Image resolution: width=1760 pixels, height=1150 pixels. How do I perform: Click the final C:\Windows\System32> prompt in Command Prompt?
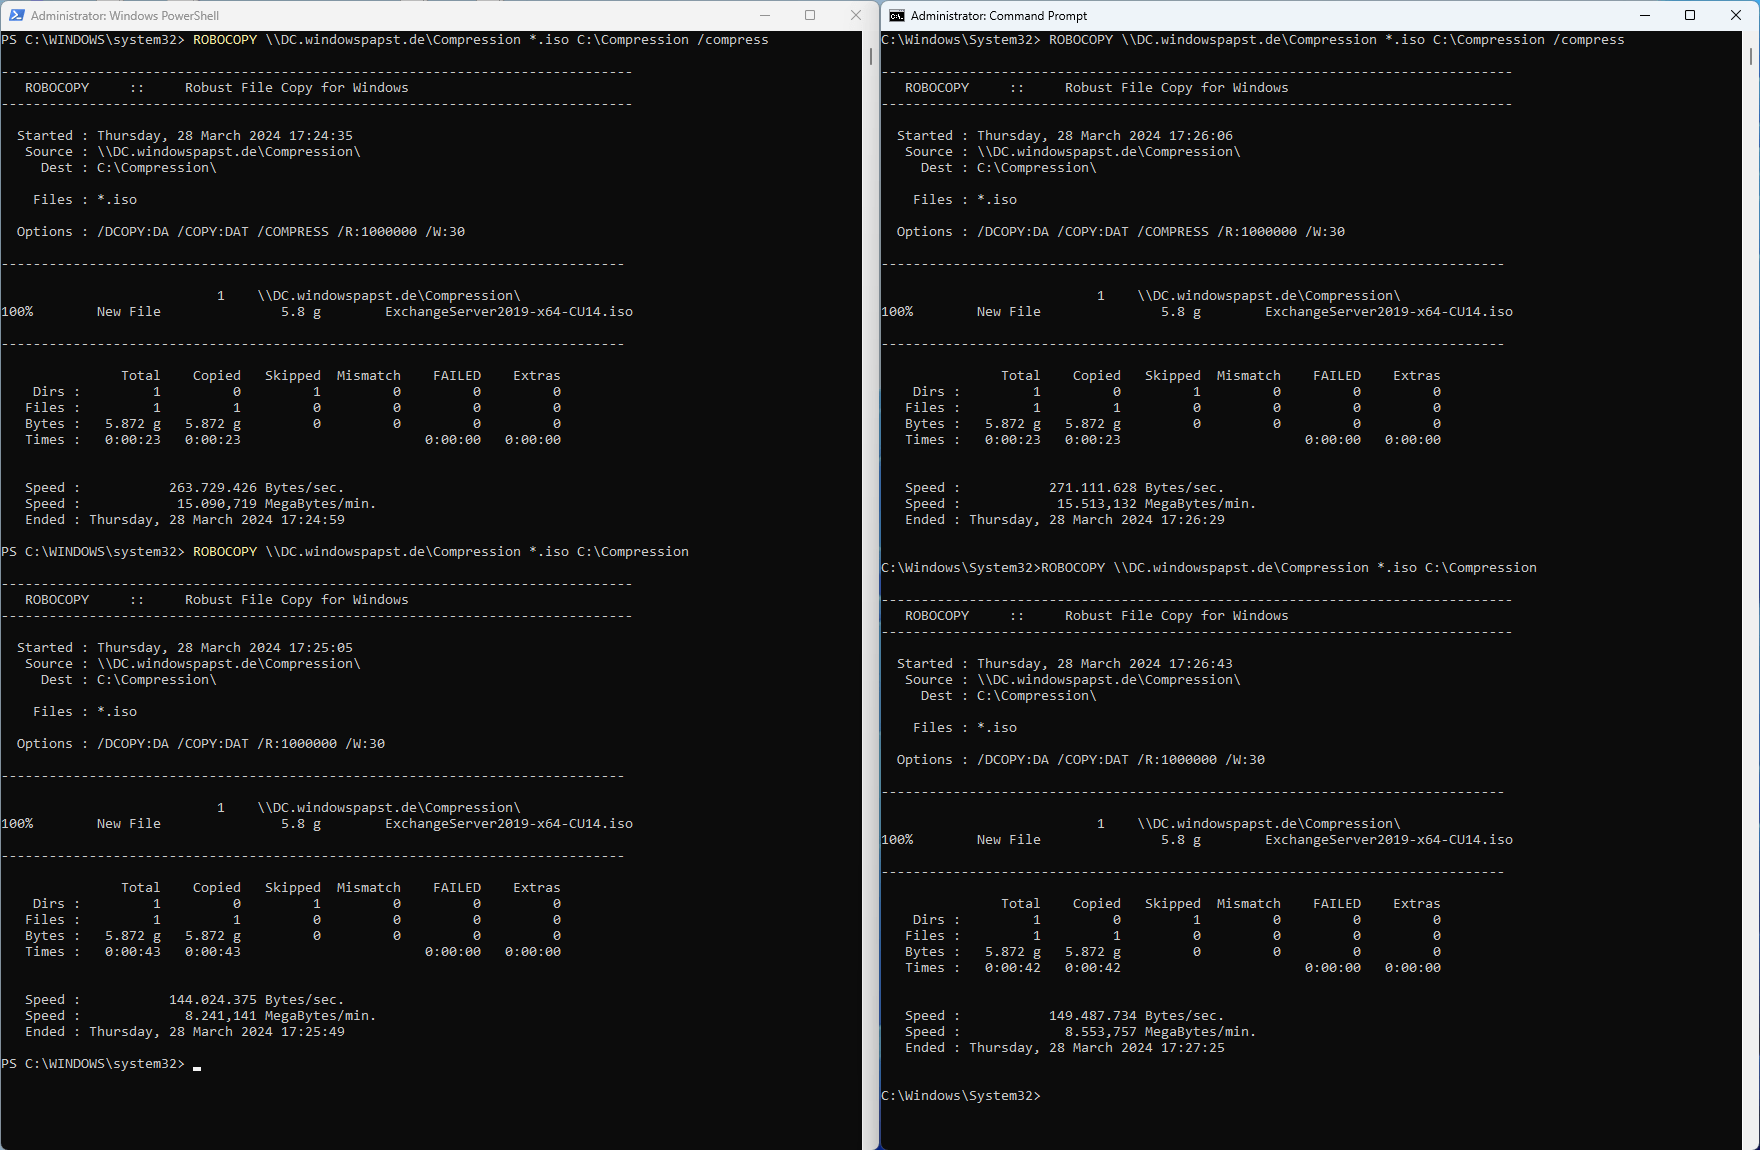[x=960, y=1096]
